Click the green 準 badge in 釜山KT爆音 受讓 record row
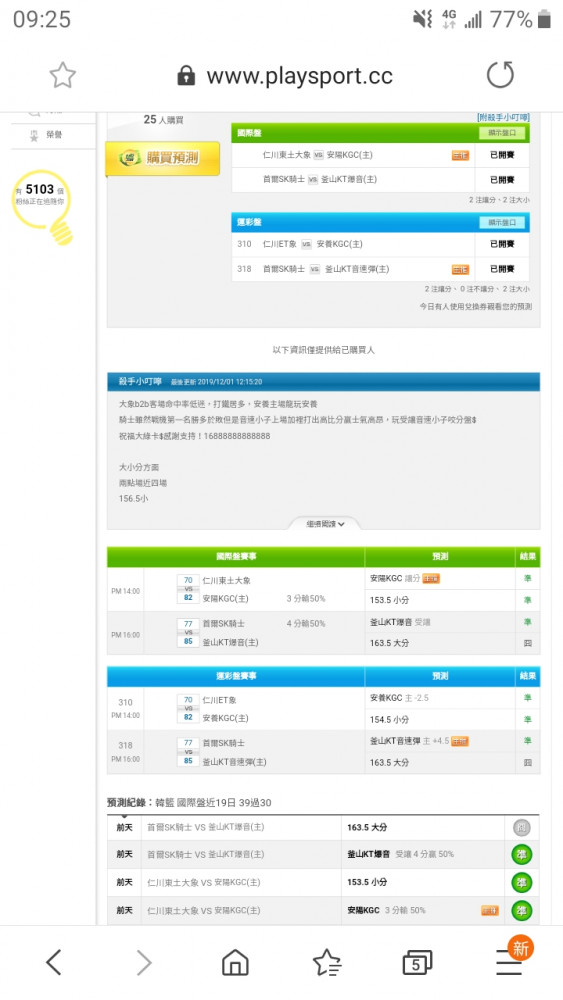 [522, 855]
